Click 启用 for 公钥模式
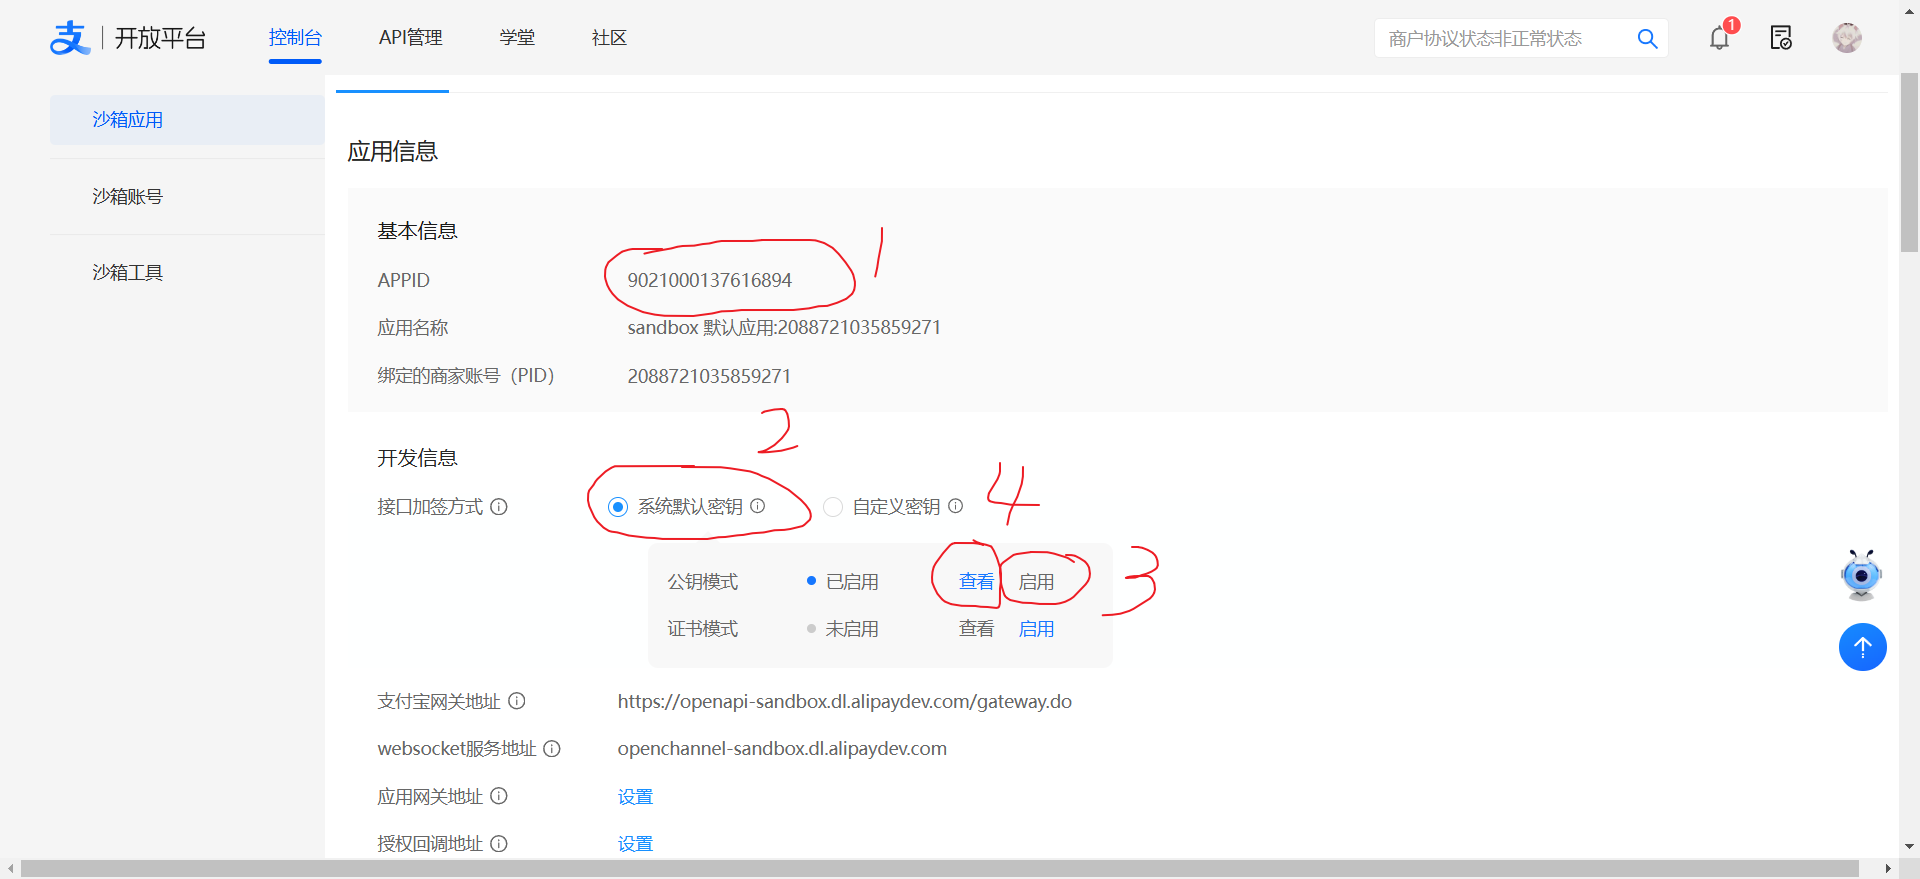Image resolution: width=1920 pixels, height=879 pixels. [1036, 582]
